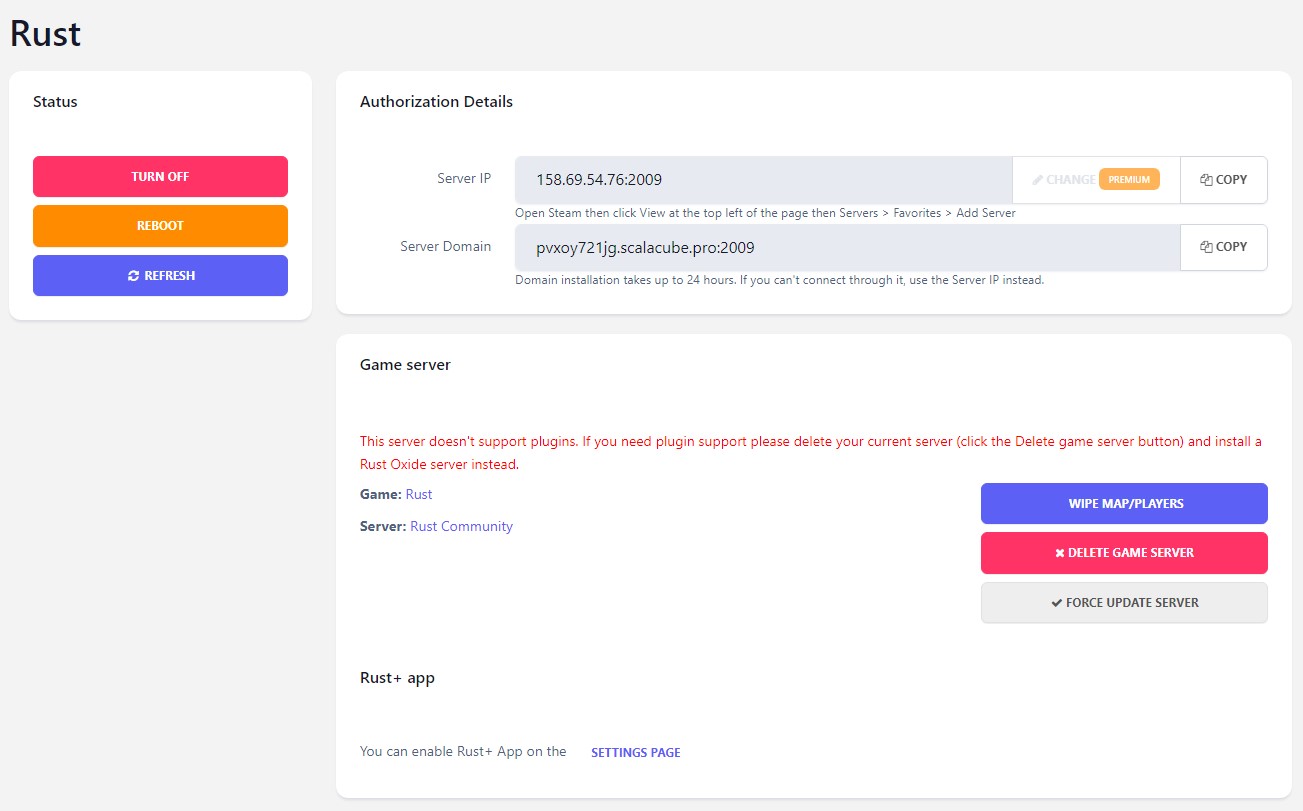This screenshot has height=811, width=1303.
Task: Click the circular arrows icon in REFRESH
Action: 134,276
